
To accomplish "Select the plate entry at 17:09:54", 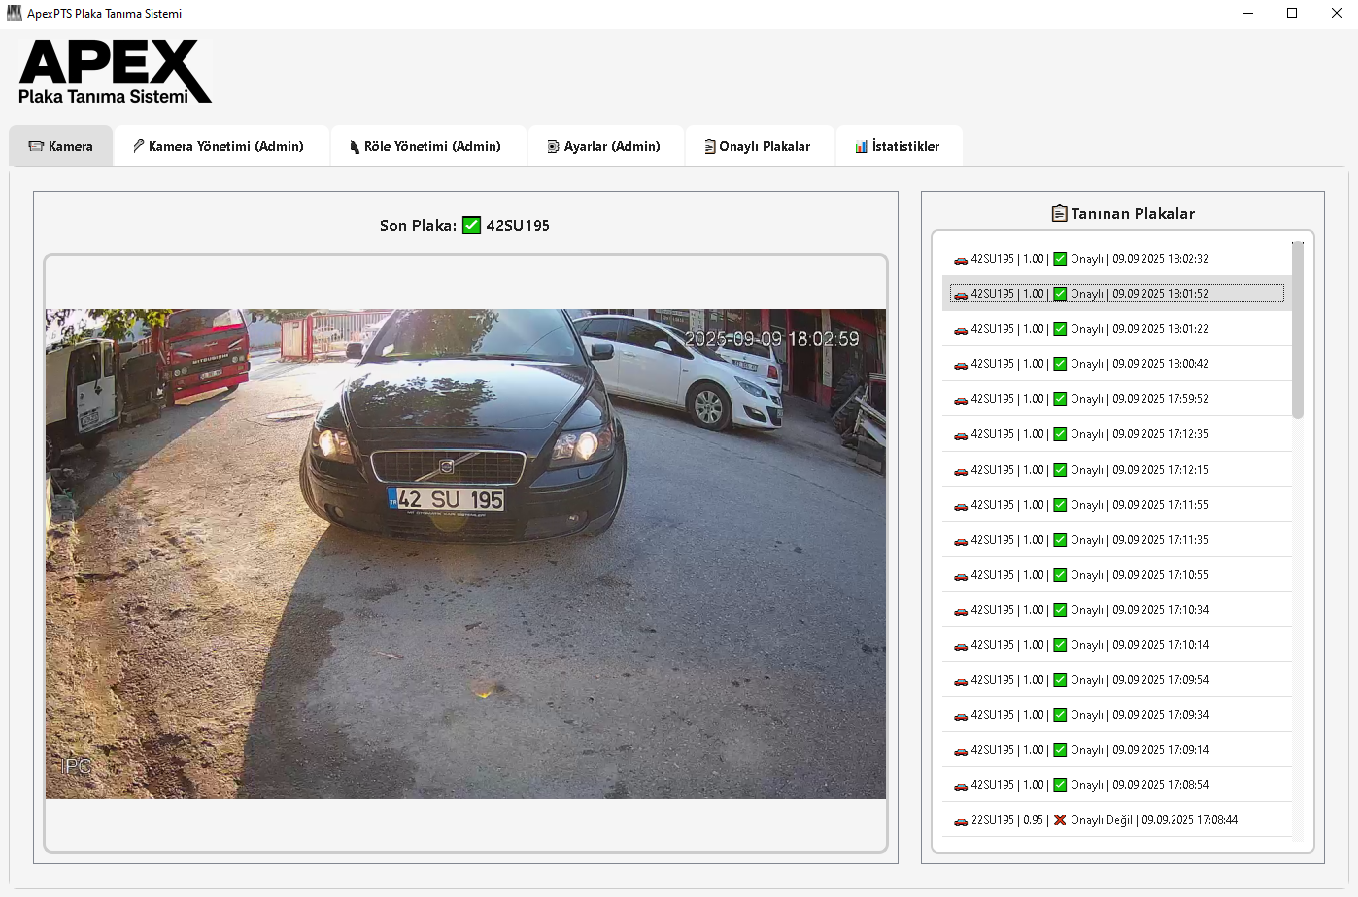I will tap(1116, 679).
